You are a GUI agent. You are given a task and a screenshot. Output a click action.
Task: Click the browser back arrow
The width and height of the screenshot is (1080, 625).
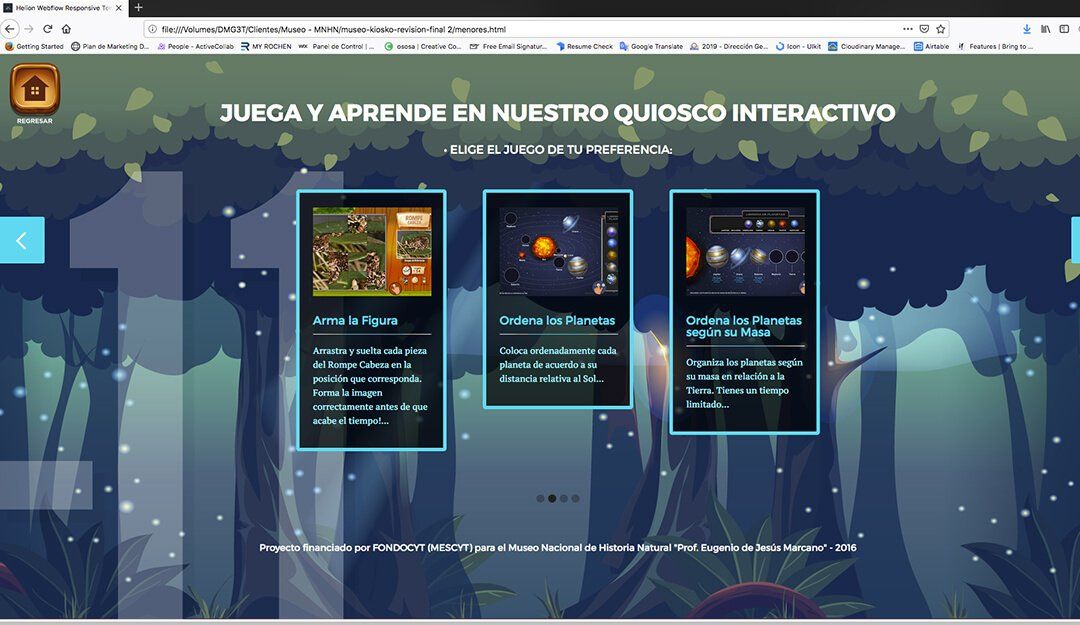point(10,29)
